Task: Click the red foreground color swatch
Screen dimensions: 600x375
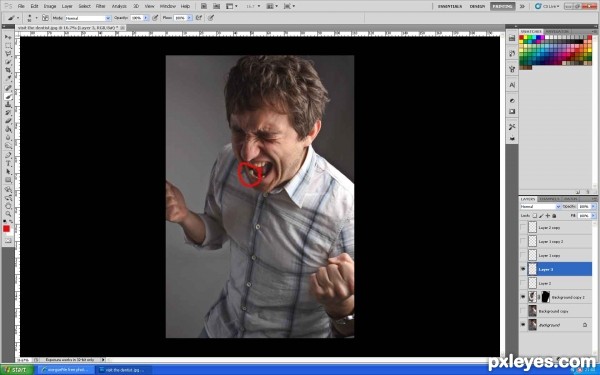Action: point(6,228)
